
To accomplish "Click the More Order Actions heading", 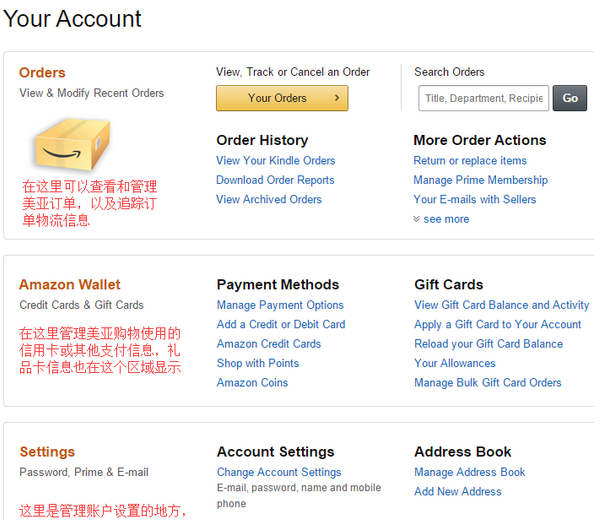I will coord(480,140).
